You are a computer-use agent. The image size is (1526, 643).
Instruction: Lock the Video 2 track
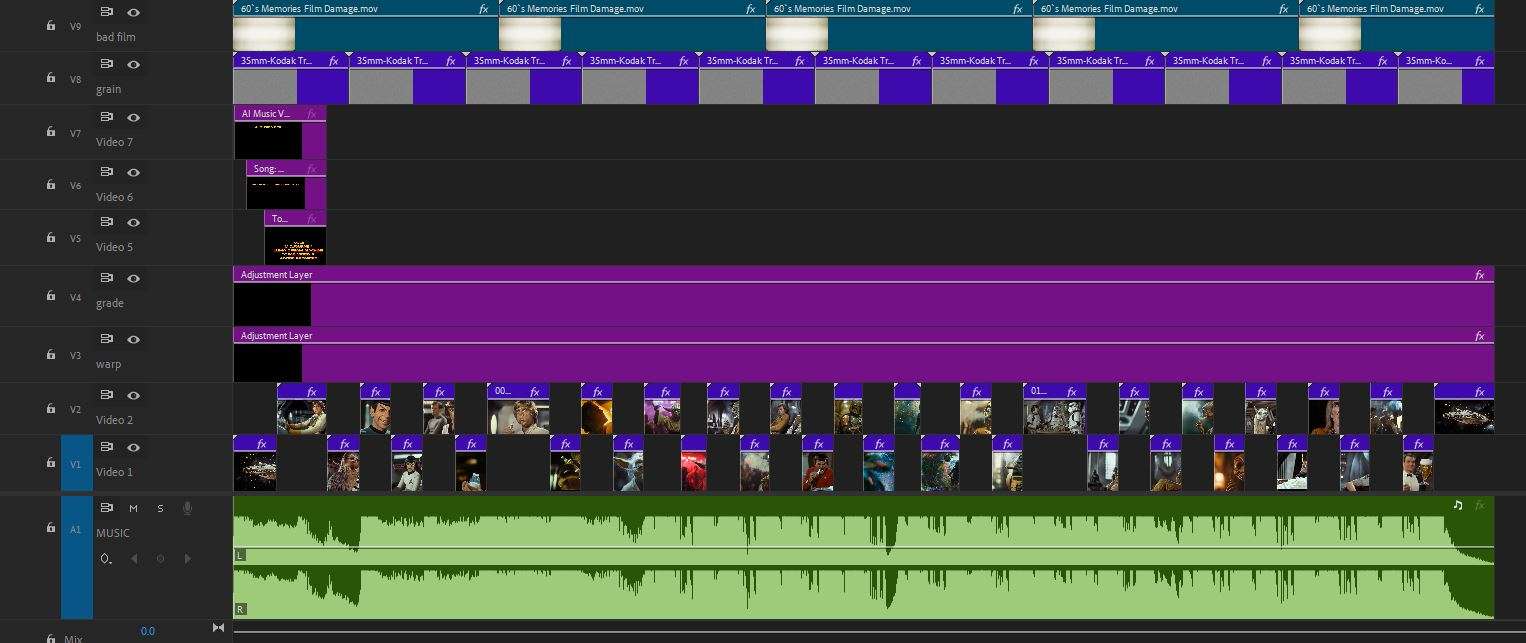[x=51, y=409]
